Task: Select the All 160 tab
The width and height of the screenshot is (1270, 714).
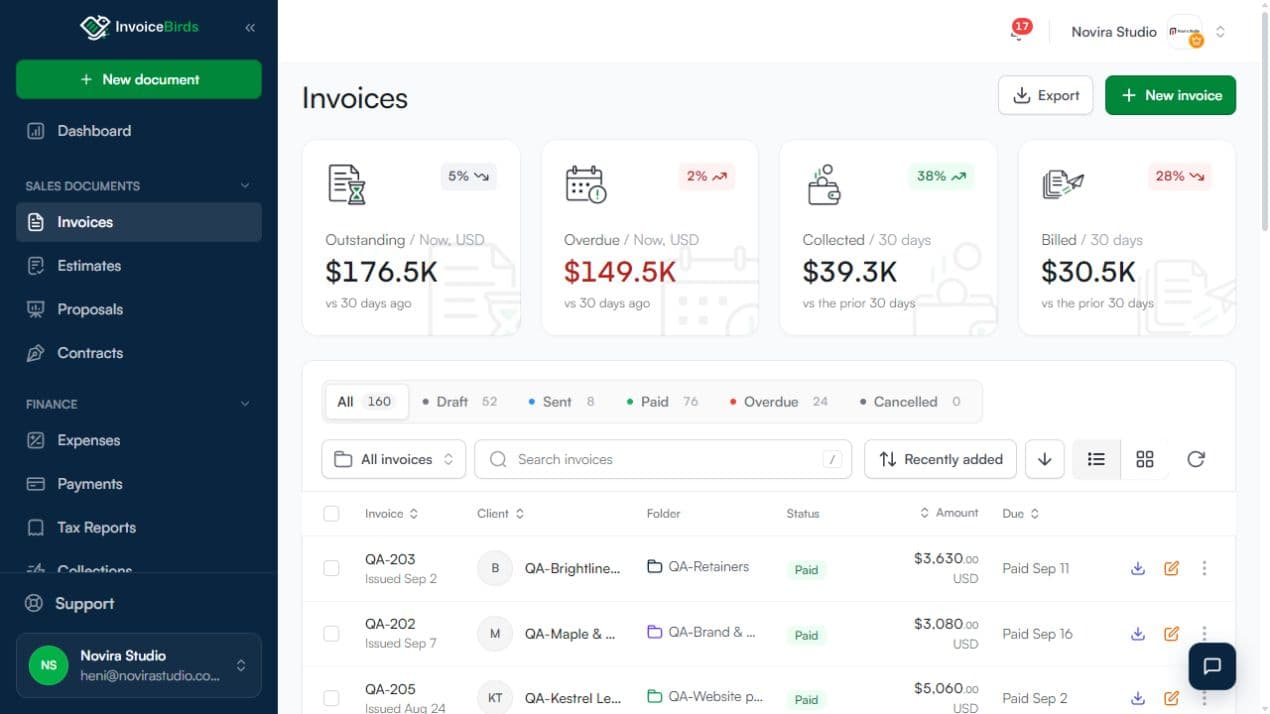Action: click(x=366, y=401)
